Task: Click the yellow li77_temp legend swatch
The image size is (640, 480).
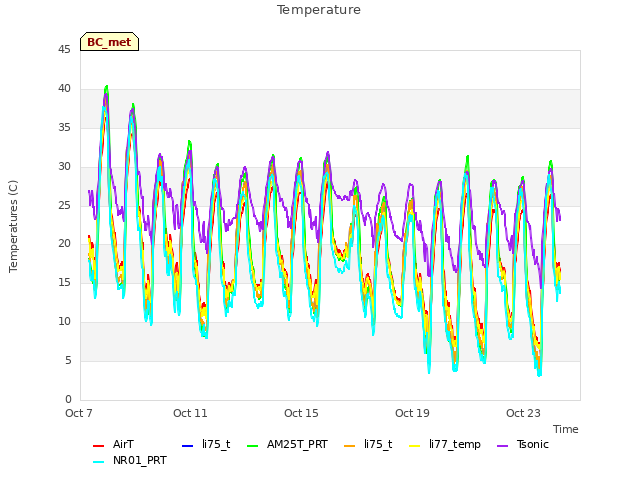Action: tap(415, 446)
